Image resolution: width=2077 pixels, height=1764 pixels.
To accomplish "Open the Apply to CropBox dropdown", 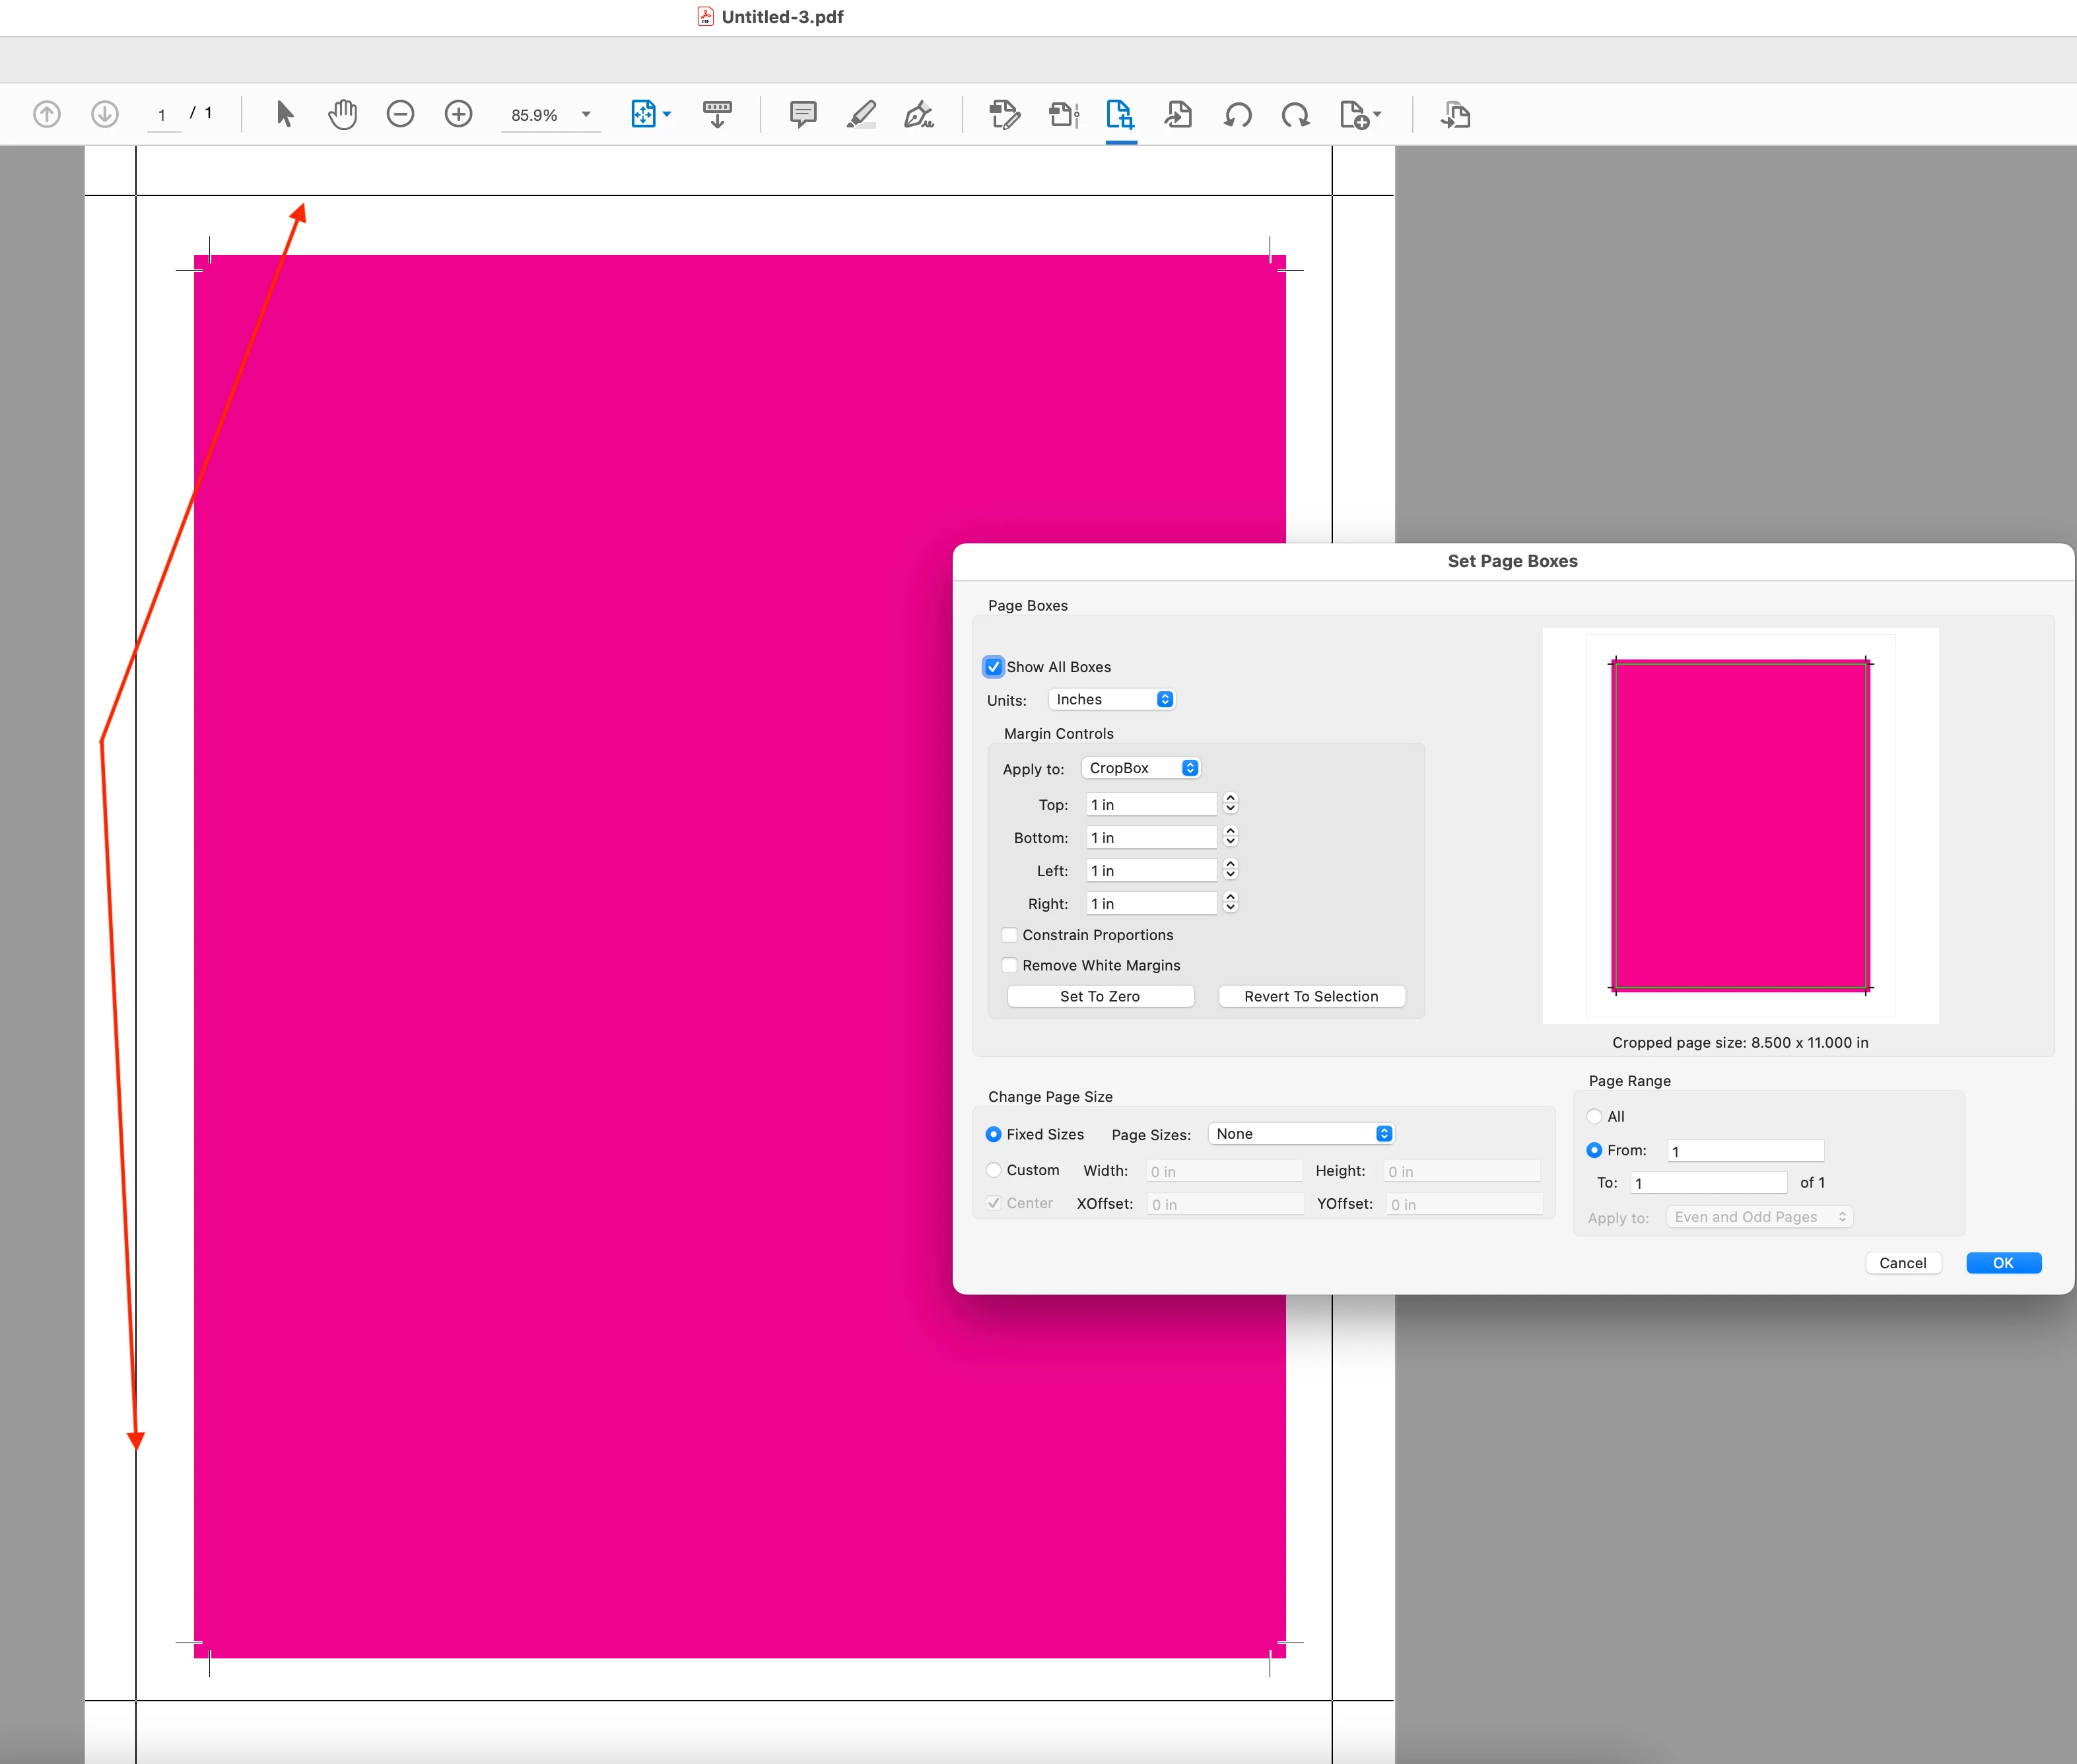I will 1141,768.
